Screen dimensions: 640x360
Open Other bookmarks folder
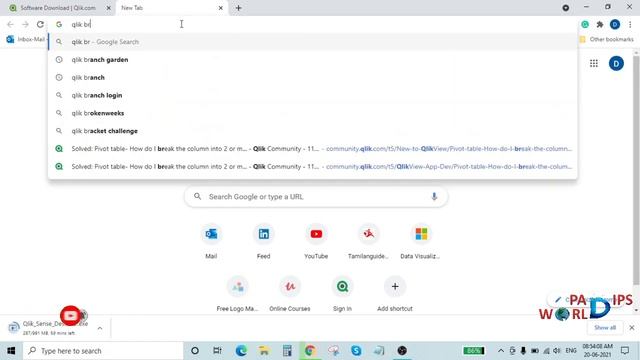click(x=607, y=39)
